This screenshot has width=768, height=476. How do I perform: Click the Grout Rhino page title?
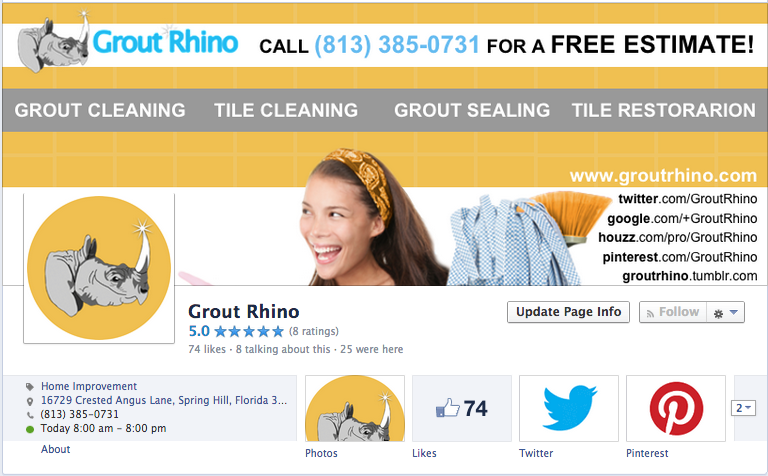243,311
